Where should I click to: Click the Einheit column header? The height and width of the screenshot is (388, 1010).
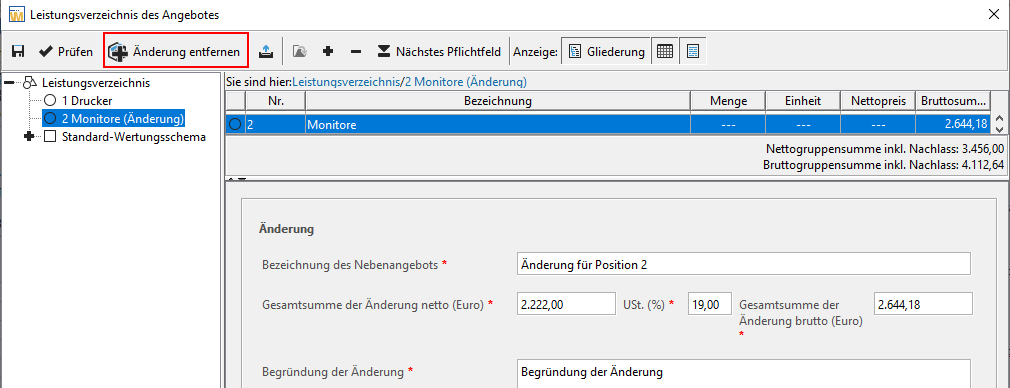pyautogui.click(x=803, y=101)
